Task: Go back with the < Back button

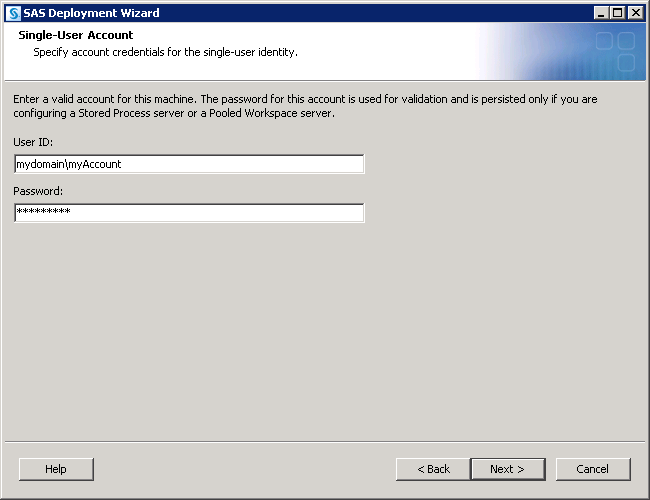Action: [x=433, y=469]
